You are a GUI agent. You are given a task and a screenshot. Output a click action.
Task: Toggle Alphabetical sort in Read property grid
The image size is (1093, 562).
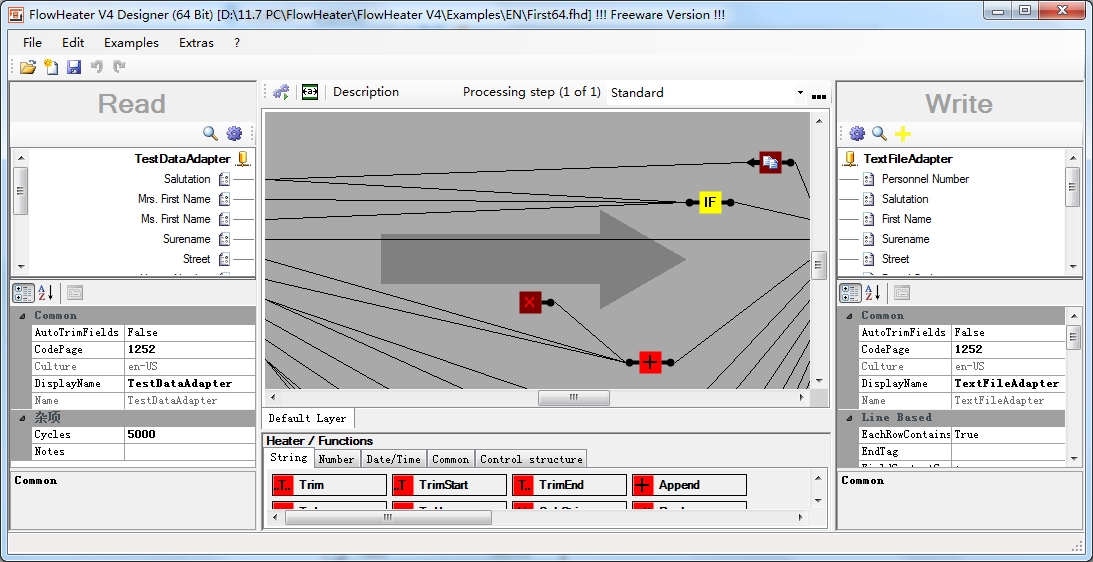(x=45, y=293)
